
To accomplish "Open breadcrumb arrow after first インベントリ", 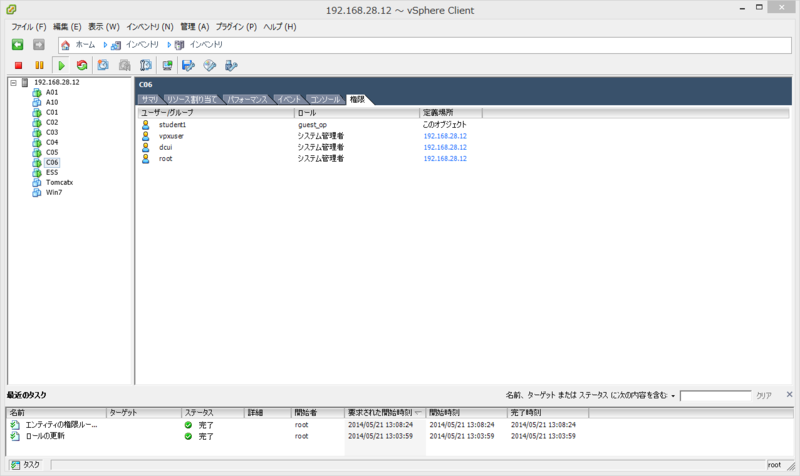I will click(x=169, y=45).
